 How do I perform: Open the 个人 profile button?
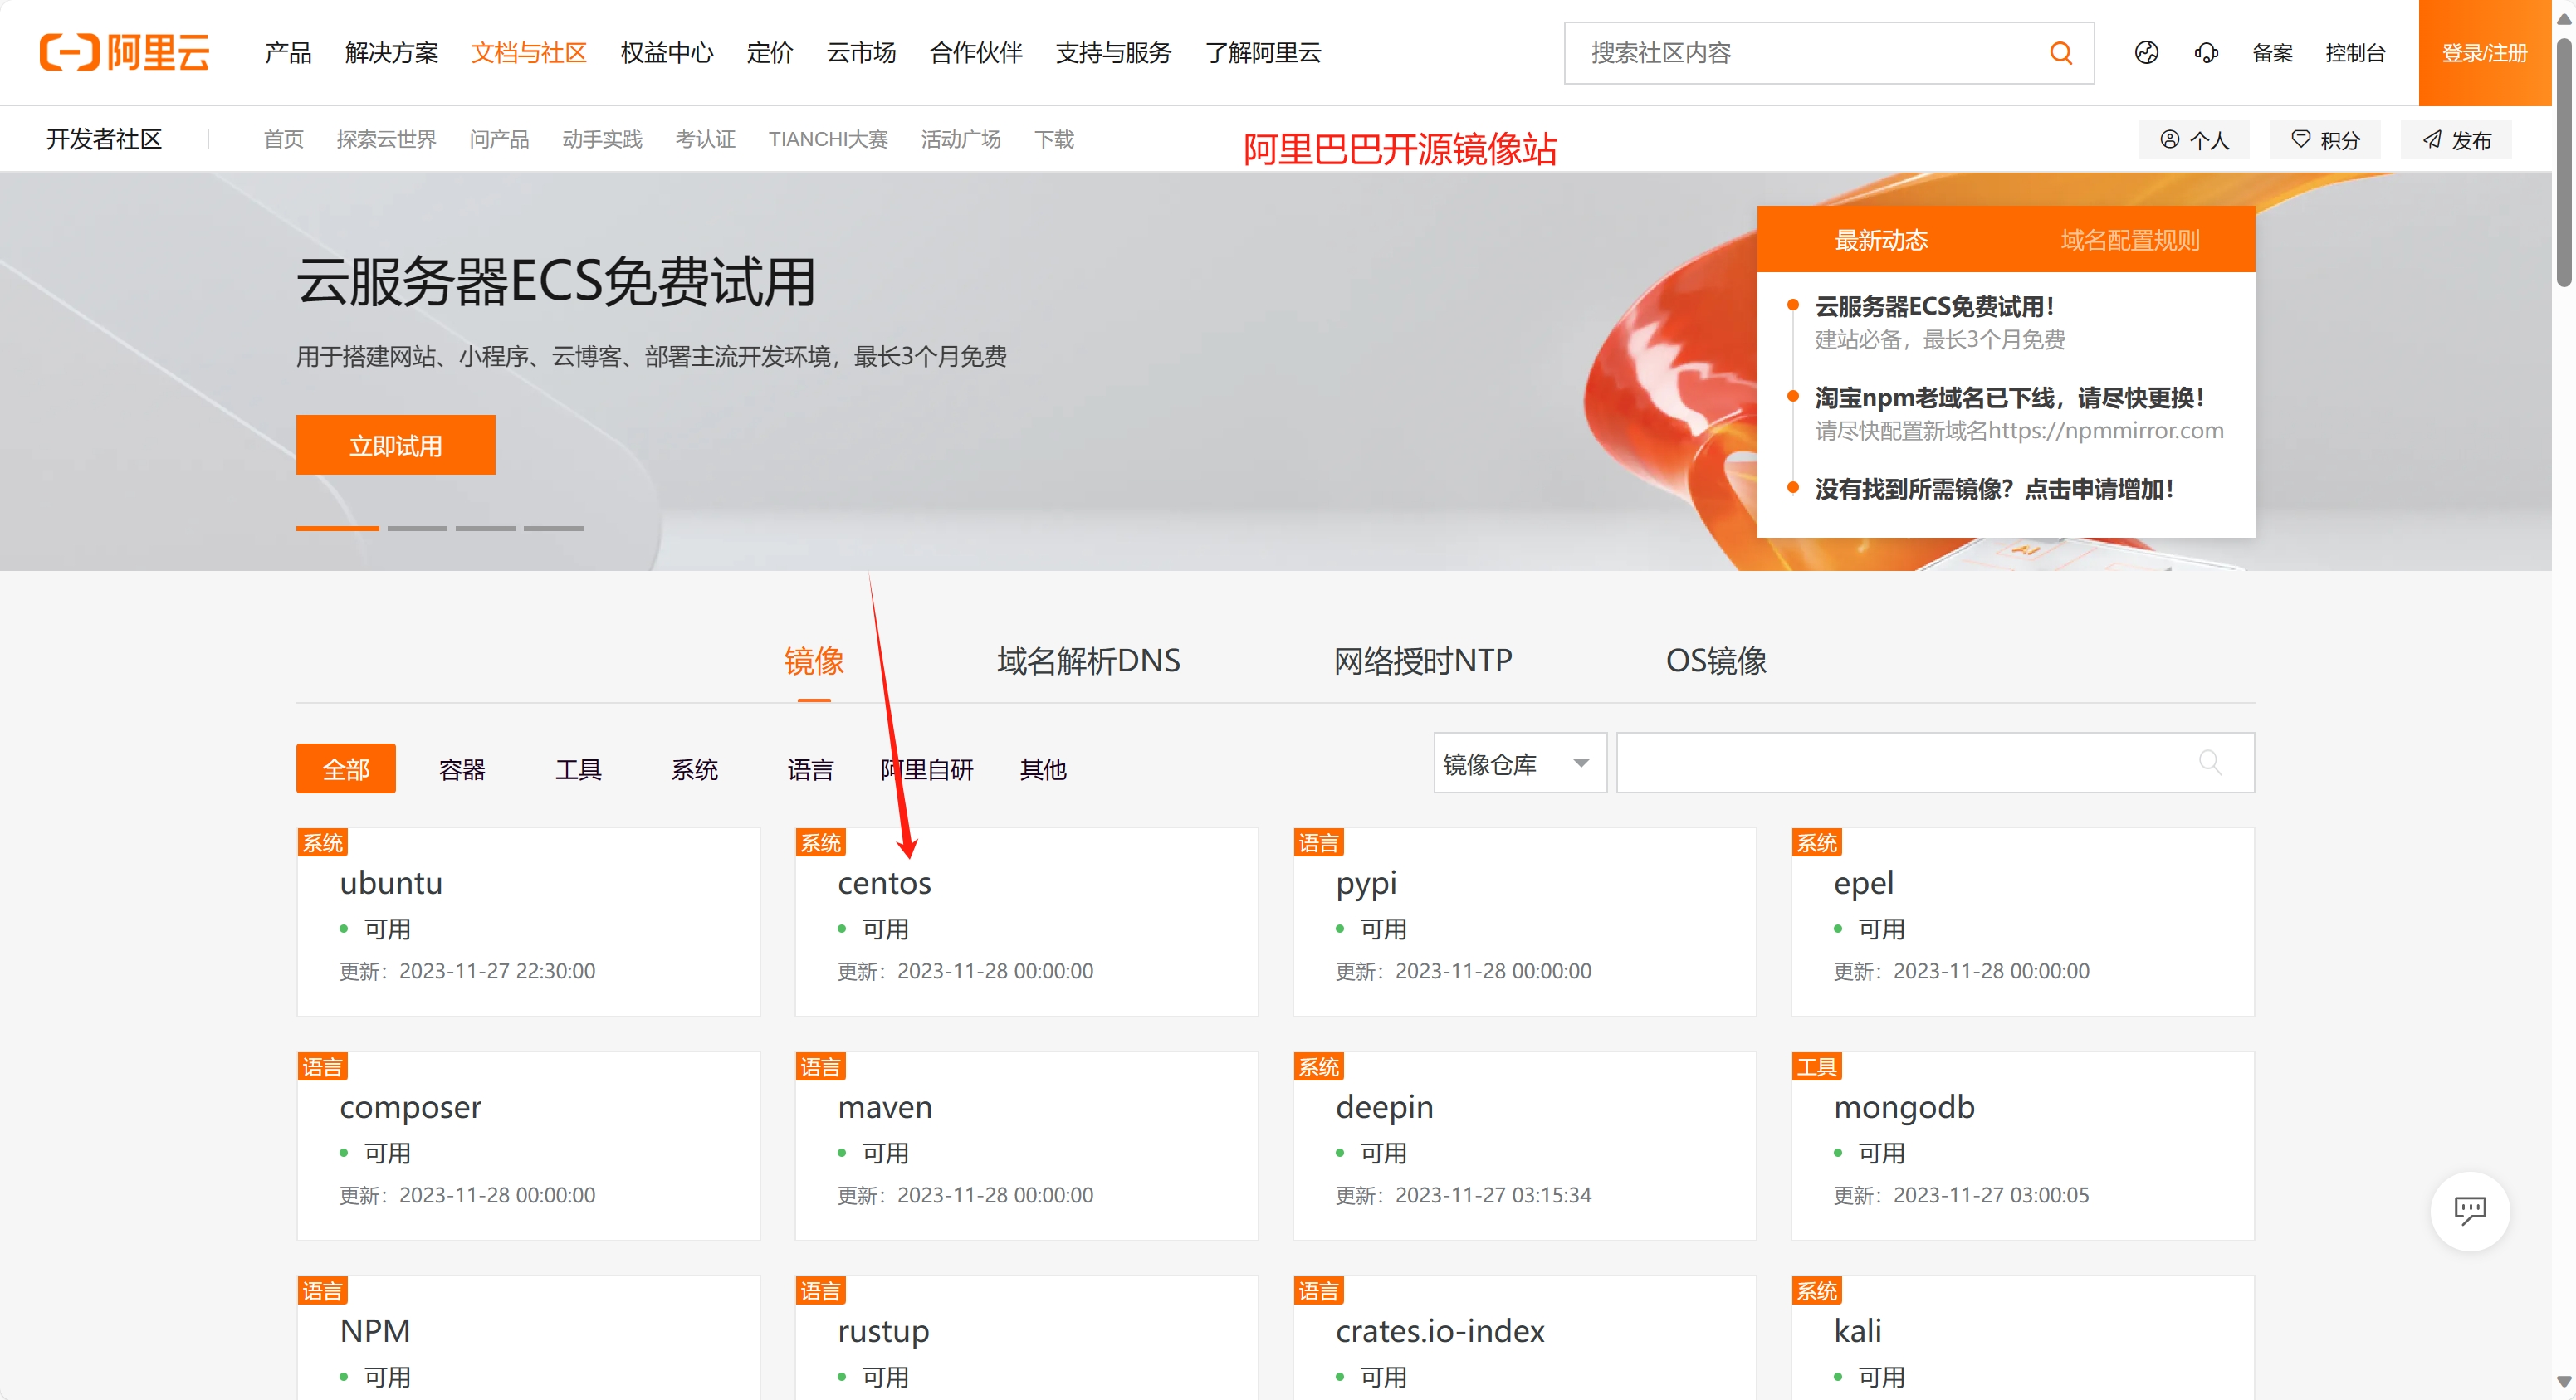point(2194,140)
